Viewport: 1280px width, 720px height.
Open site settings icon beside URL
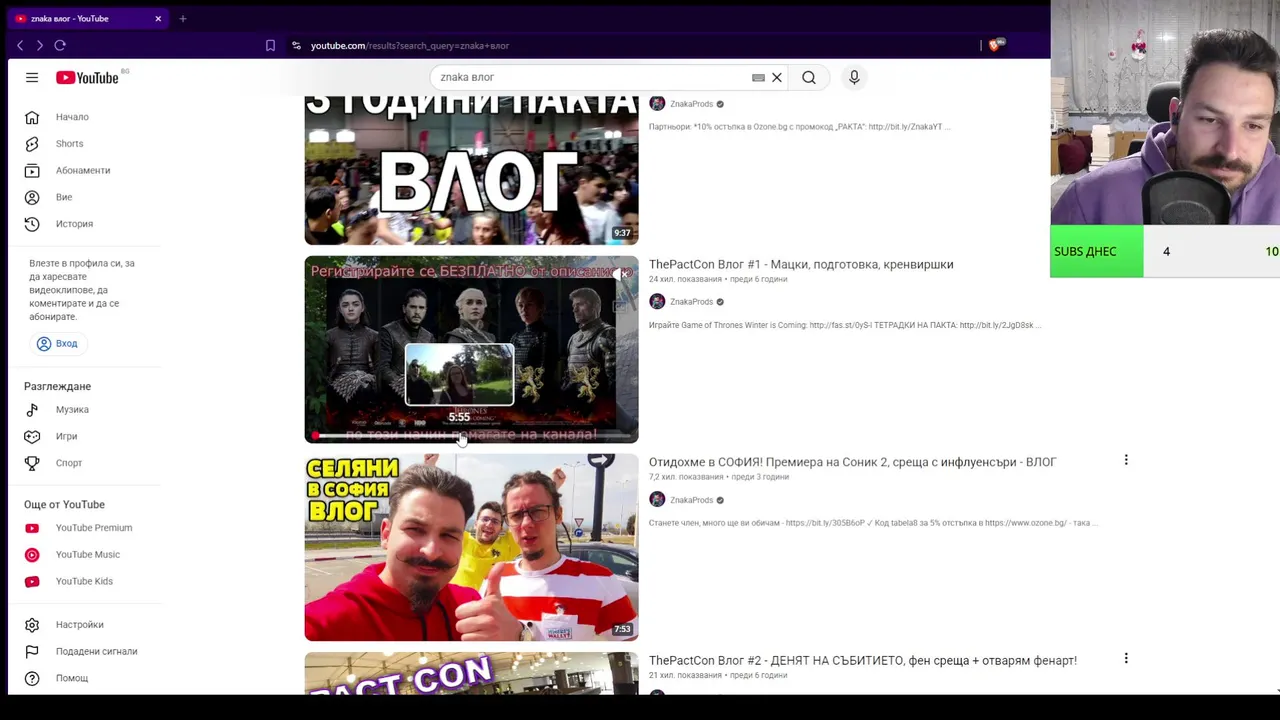296,45
